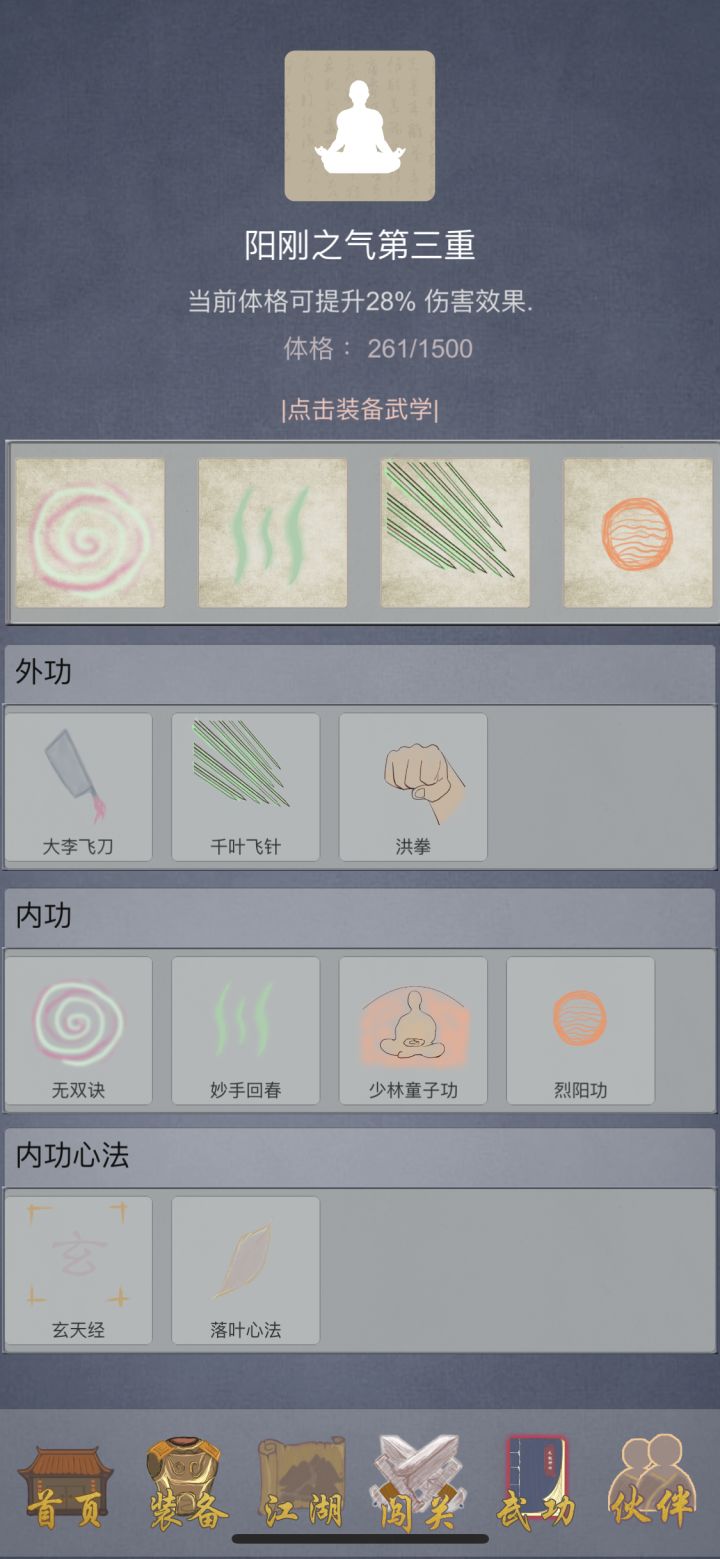Select the 玄天经 inner method
This screenshot has width=720, height=1559.
click(x=79, y=1271)
